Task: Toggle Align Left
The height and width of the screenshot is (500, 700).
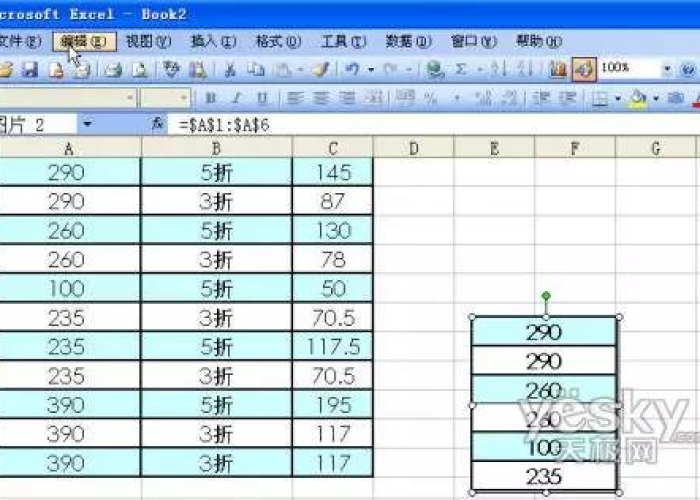Action: [295, 98]
